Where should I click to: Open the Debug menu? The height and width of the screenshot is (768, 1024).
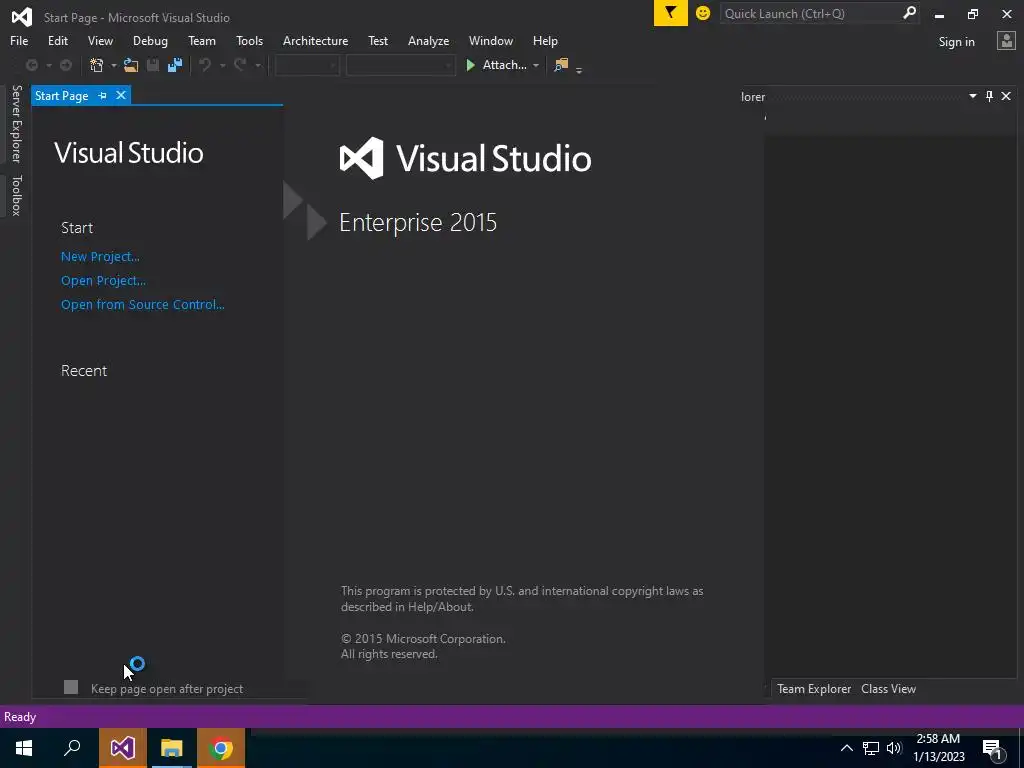tap(150, 40)
